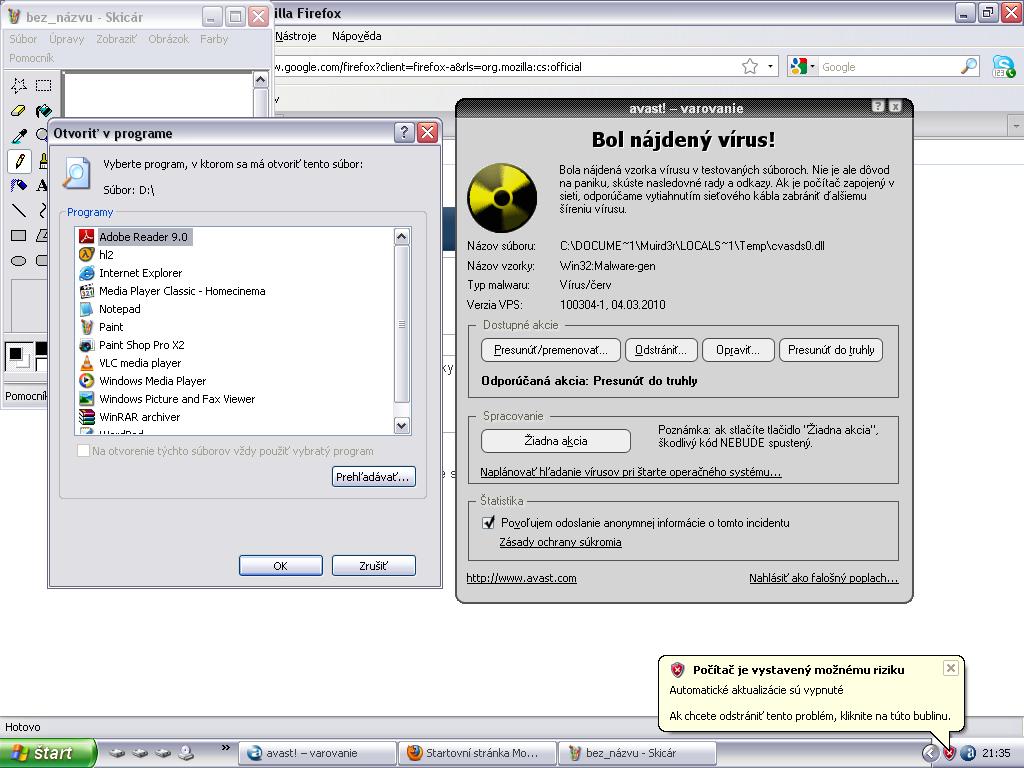Image resolution: width=1024 pixels, height=768 pixels.
Task: Pick the free-form select star tool
Action: coord(18,86)
